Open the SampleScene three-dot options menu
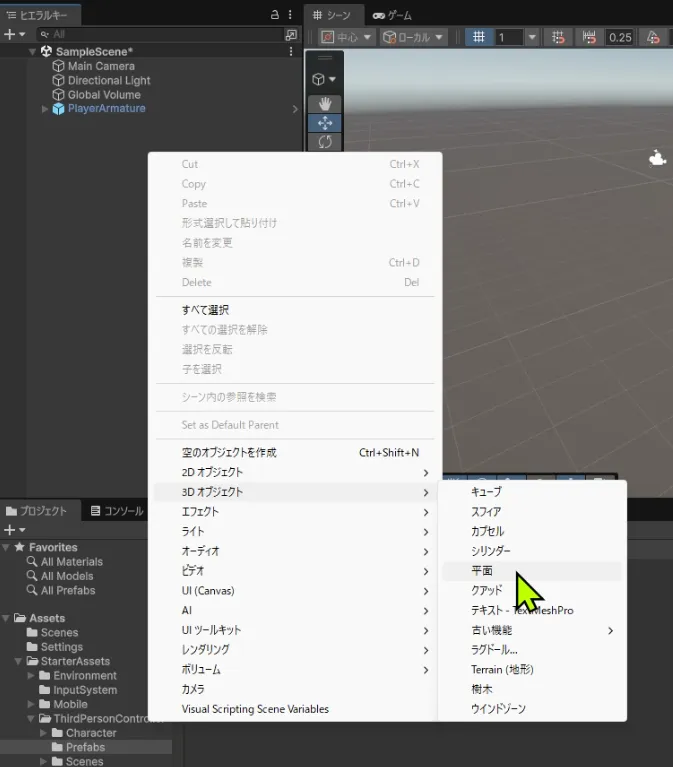Image resolution: width=673 pixels, height=767 pixels. pyautogui.click(x=291, y=51)
